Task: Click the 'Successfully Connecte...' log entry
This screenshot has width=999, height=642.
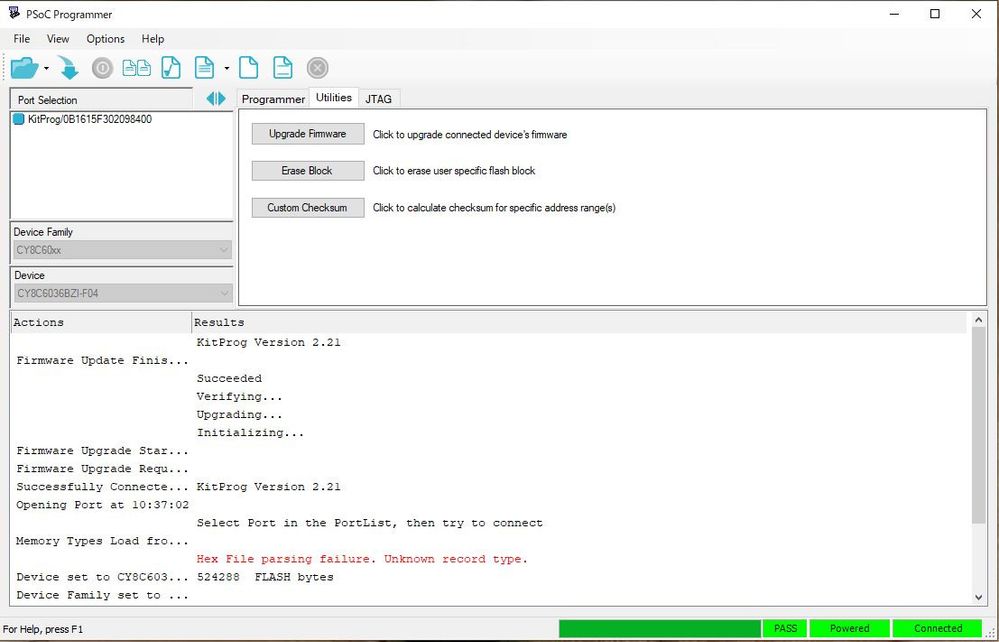Action: point(103,487)
